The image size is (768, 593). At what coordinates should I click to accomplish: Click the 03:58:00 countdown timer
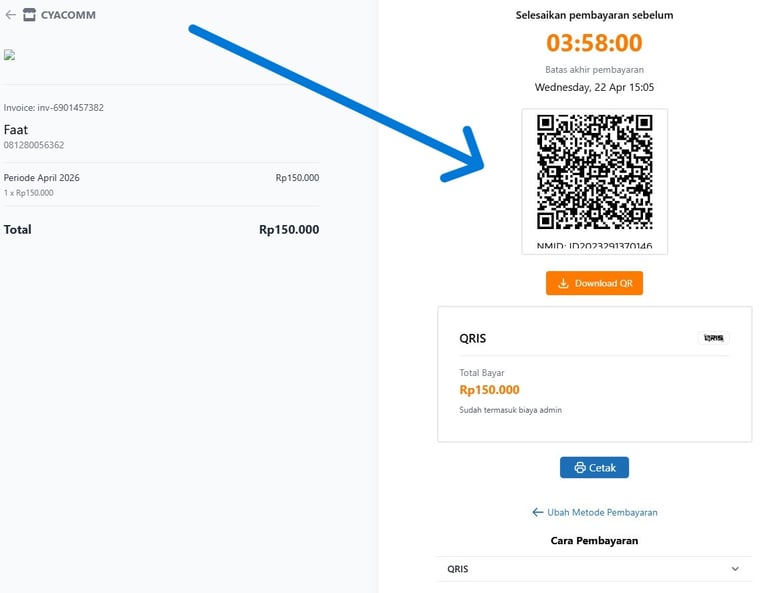(x=594, y=43)
